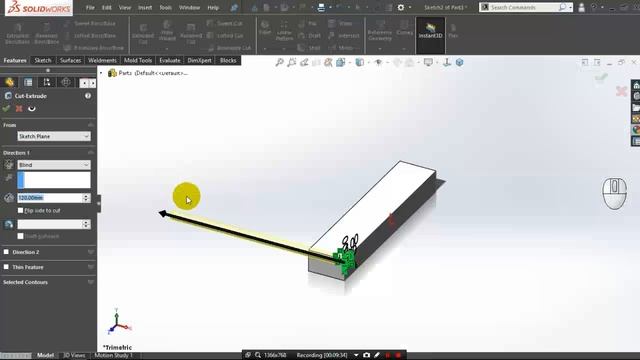Open the View Settings monitor icon
The height and width of the screenshot is (360, 640).
point(428,62)
